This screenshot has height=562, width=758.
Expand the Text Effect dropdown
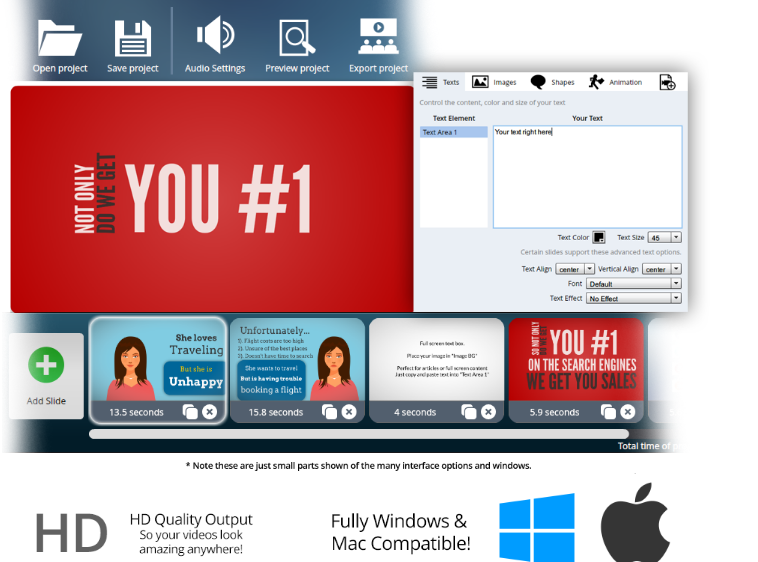click(676, 298)
